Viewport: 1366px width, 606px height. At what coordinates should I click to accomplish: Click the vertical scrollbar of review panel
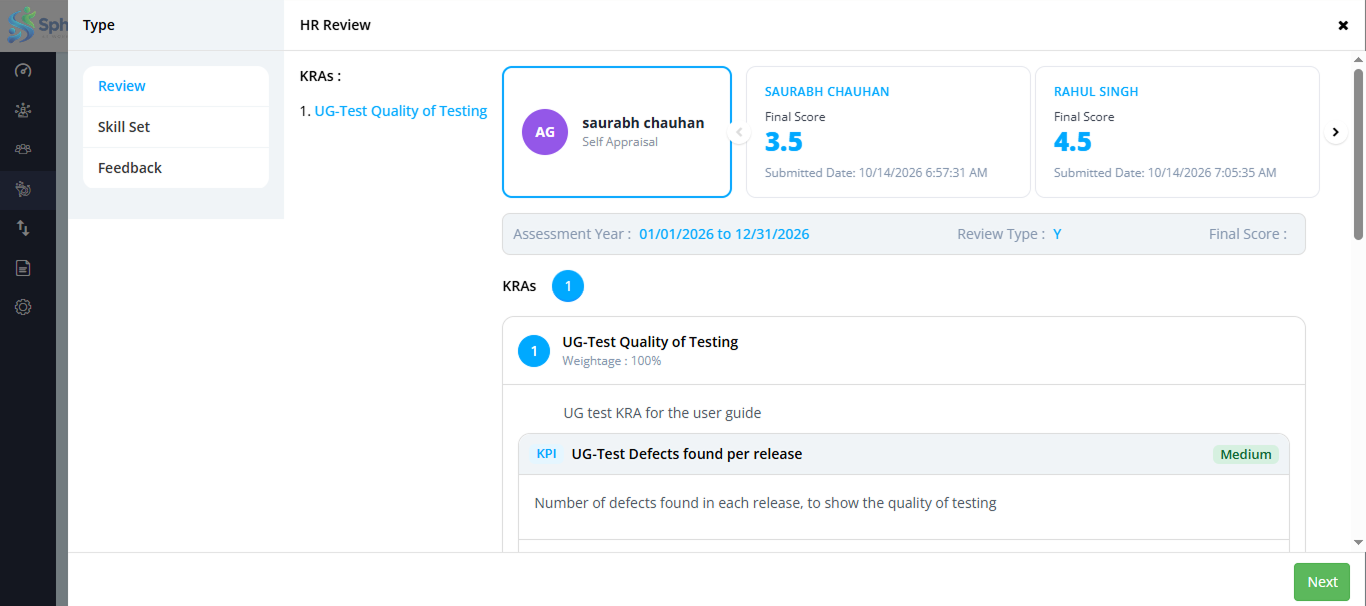pos(1358,155)
